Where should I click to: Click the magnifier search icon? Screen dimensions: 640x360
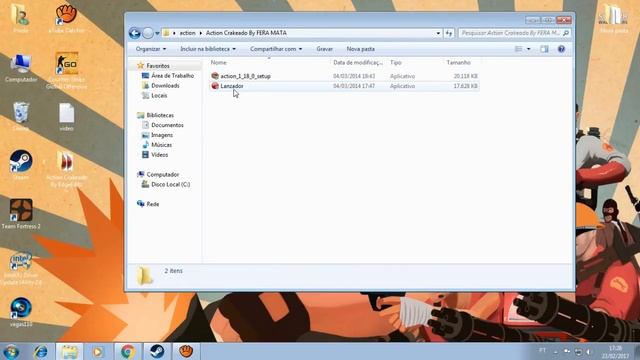click(x=566, y=33)
